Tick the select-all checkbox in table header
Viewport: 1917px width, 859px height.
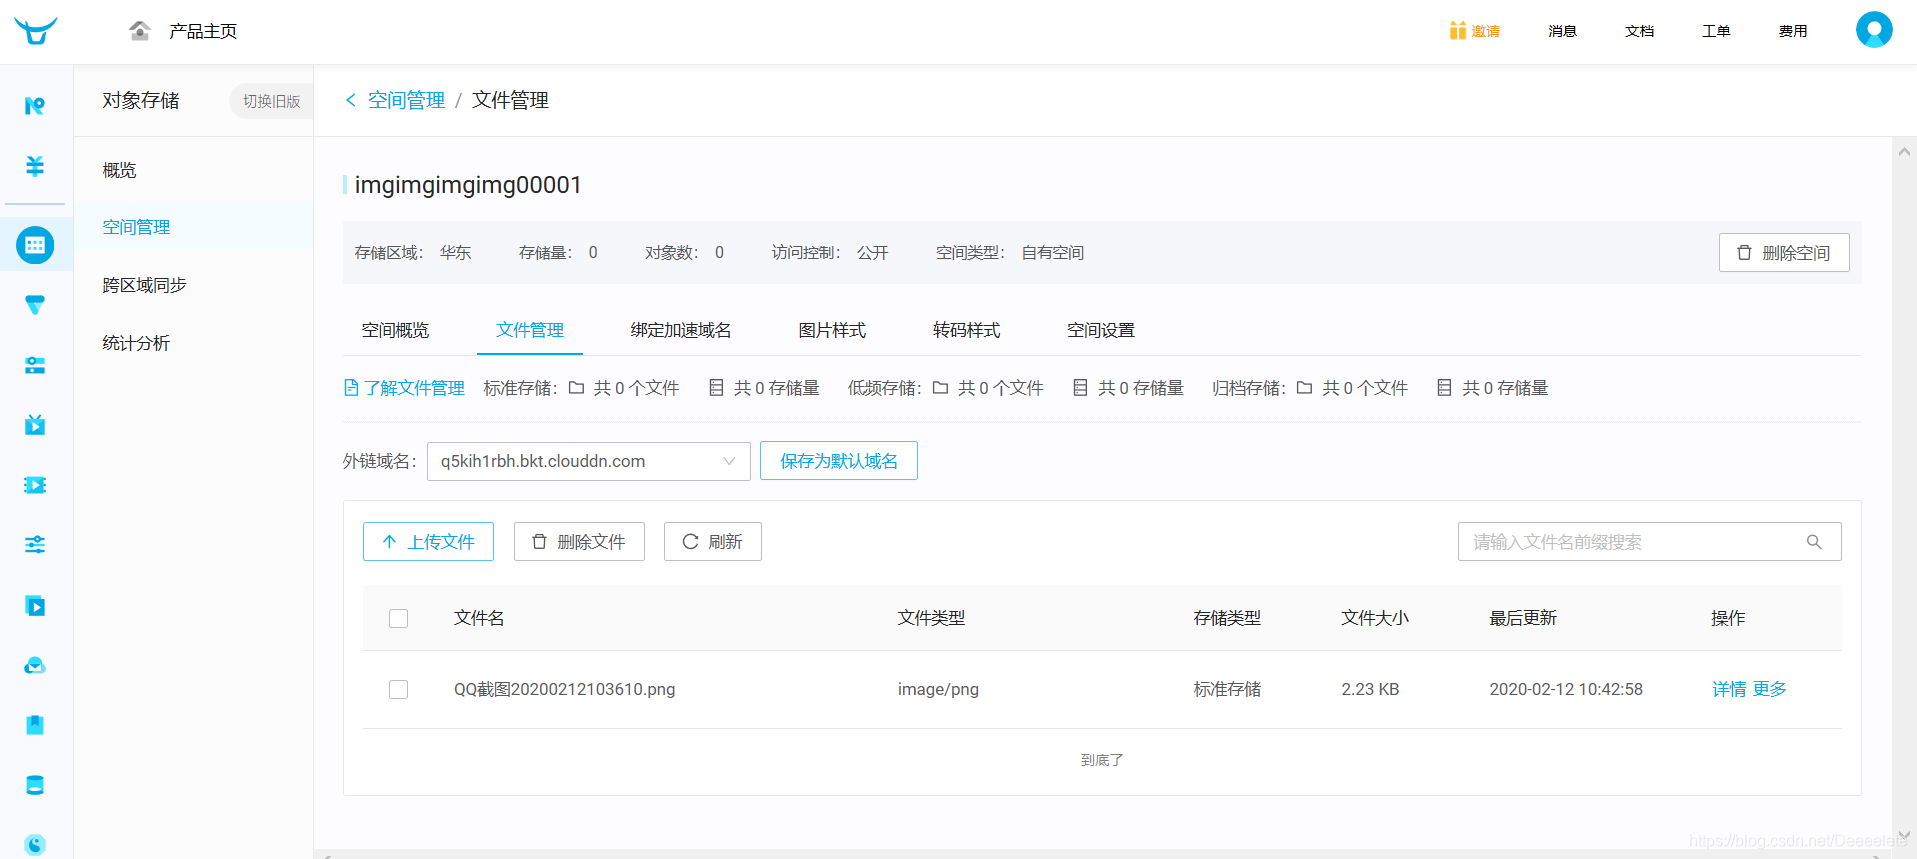(398, 618)
